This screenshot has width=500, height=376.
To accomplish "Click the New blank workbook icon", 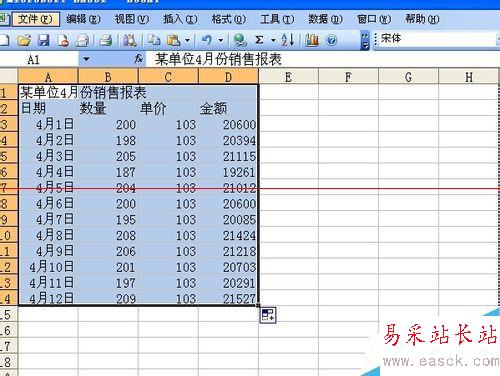I will pyautogui.click(x=5, y=40).
